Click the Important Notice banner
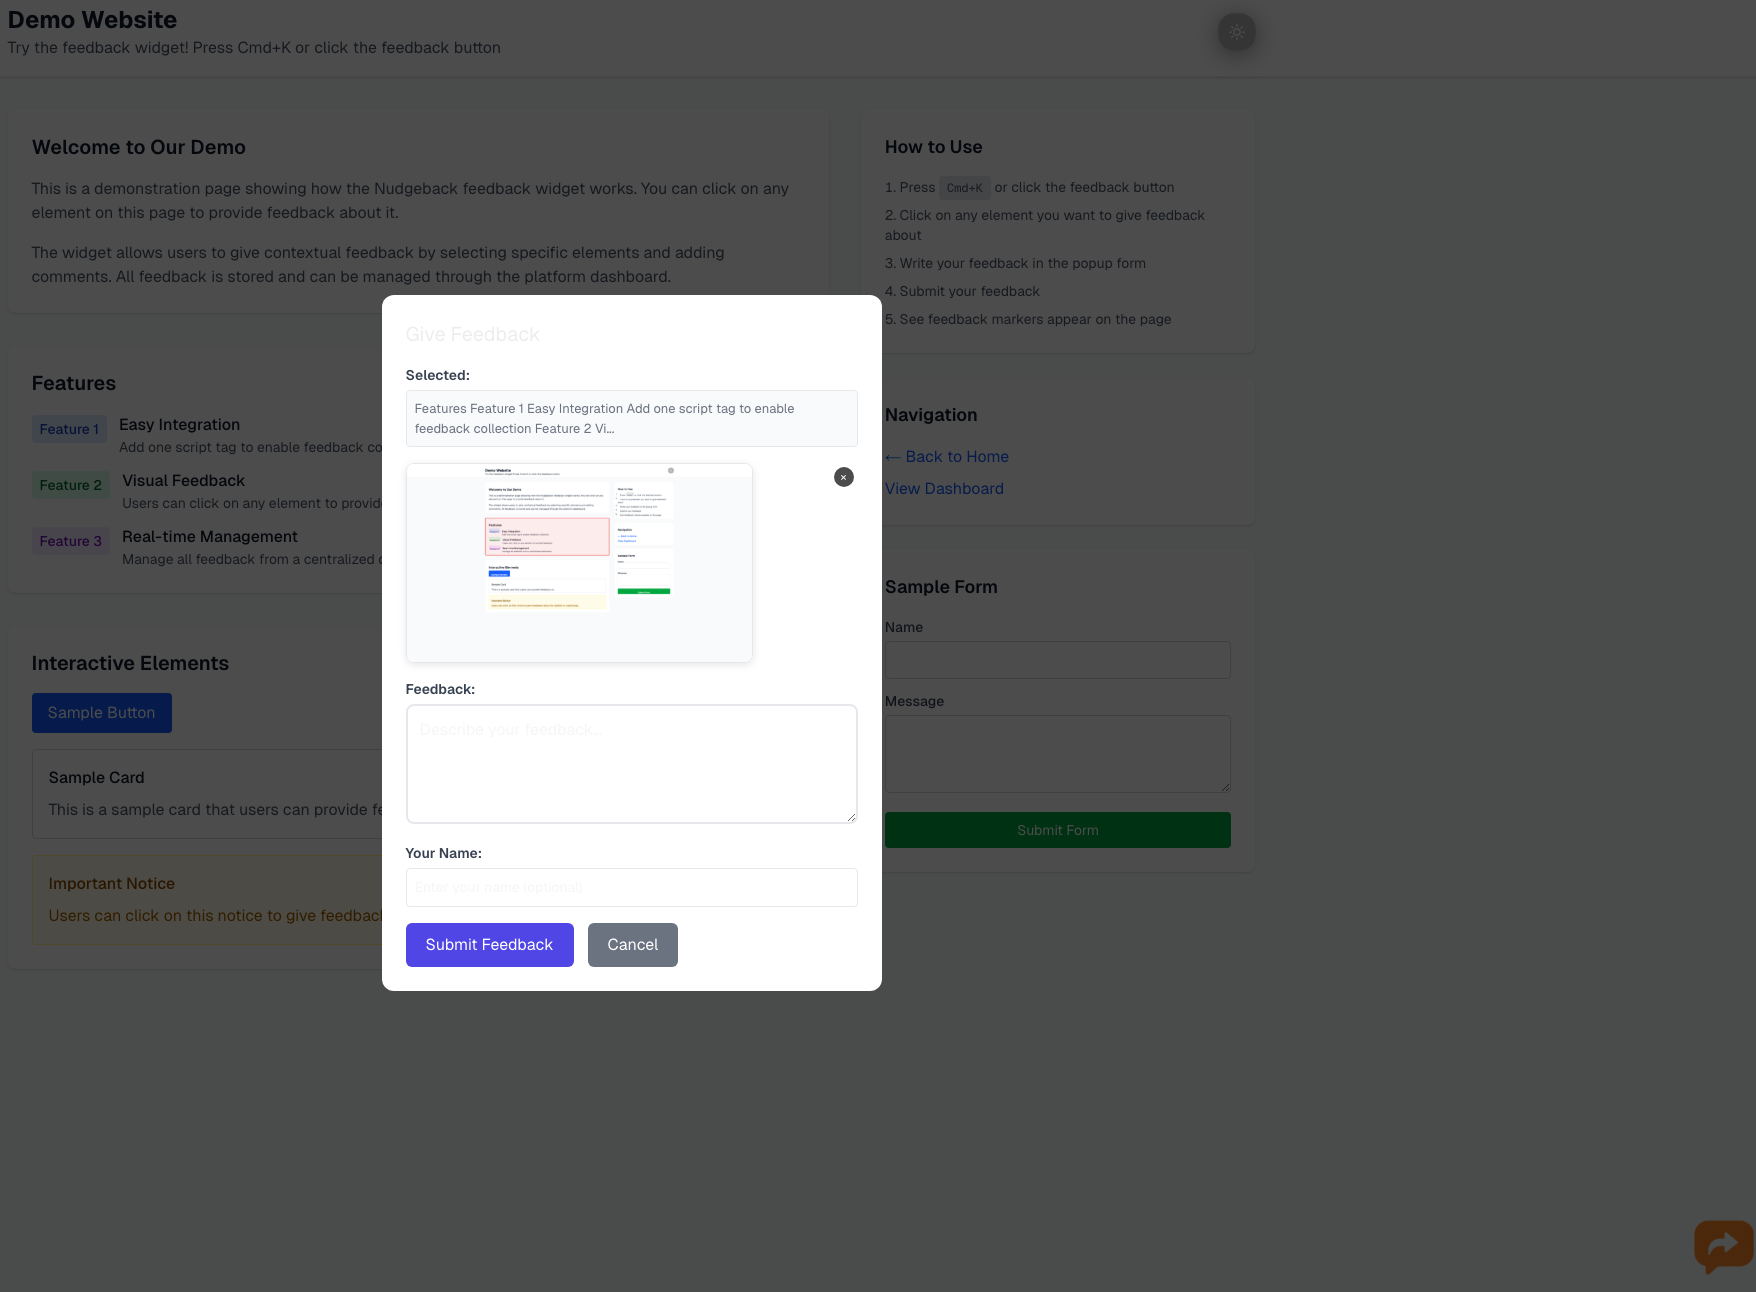The image size is (1756, 1292). pos(200,899)
